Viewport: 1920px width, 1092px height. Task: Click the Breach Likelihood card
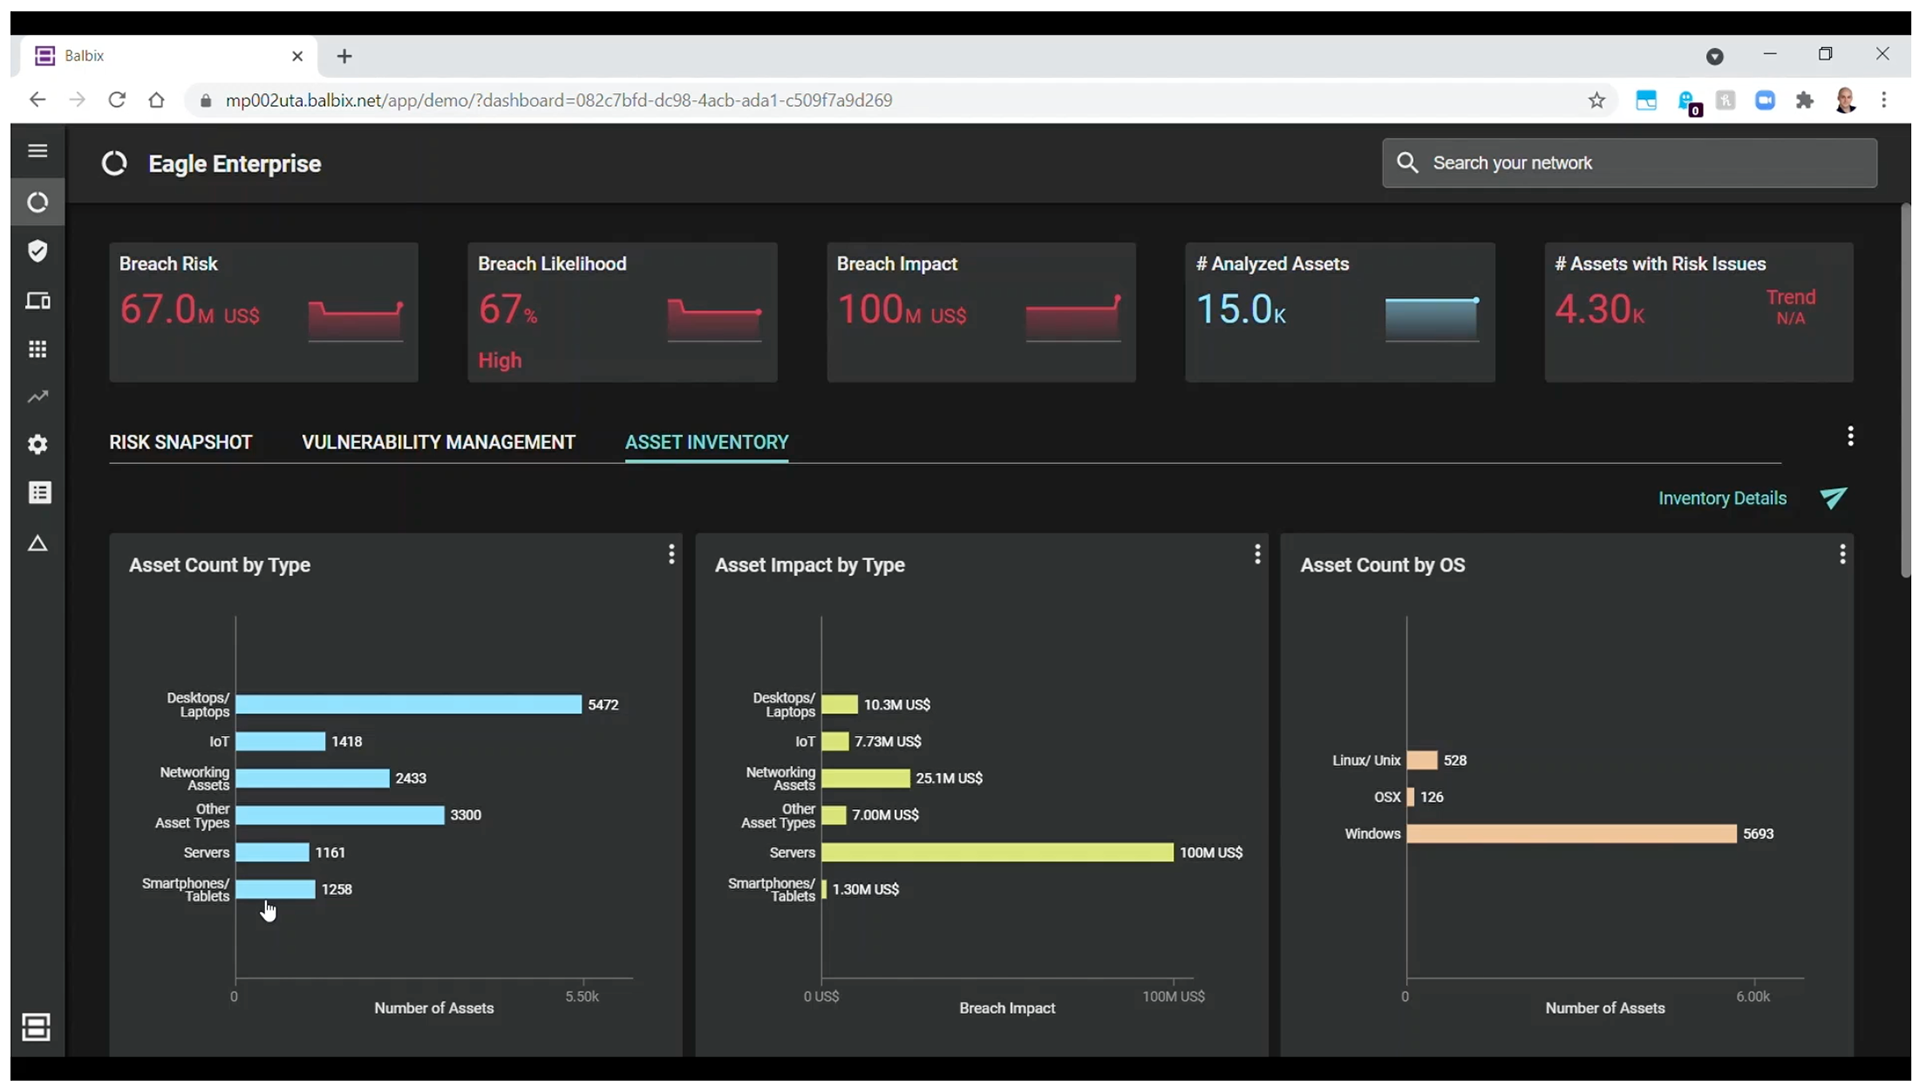click(622, 312)
